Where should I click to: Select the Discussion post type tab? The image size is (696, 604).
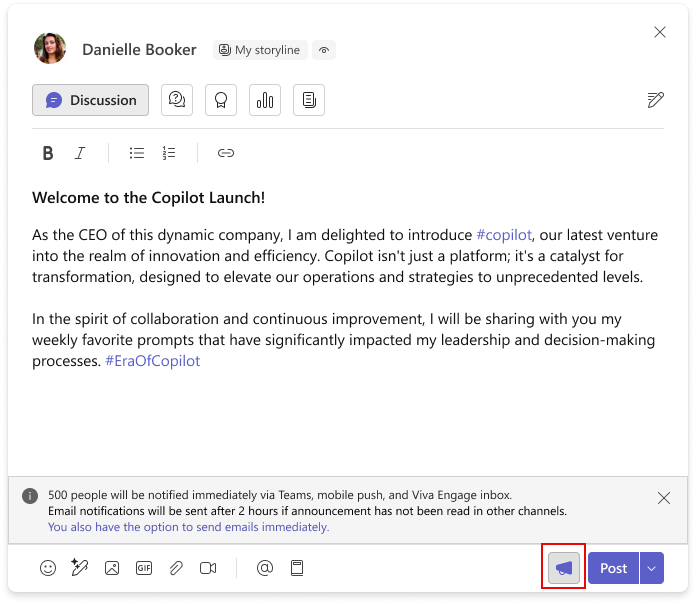pyautogui.click(x=91, y=100)
